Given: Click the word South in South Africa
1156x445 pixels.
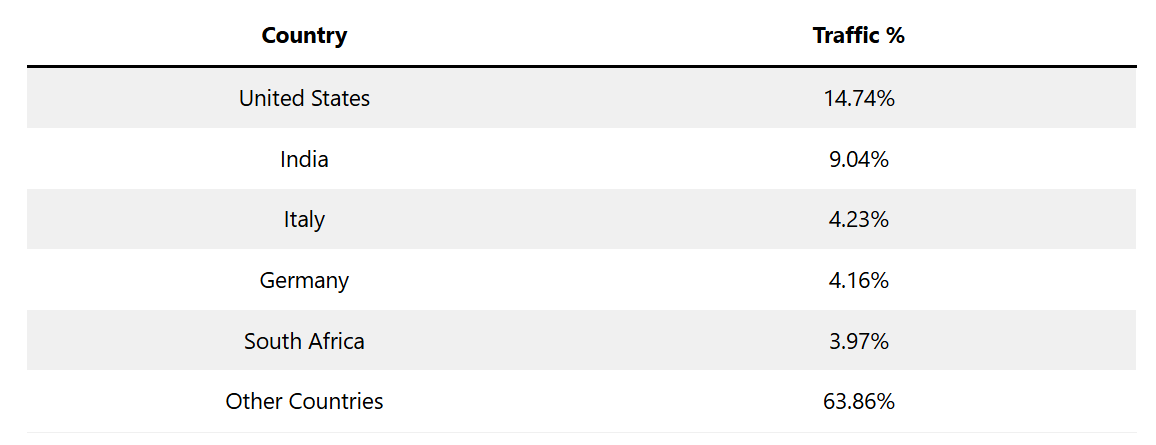Looking at the screenshot, I should point(271,341).
